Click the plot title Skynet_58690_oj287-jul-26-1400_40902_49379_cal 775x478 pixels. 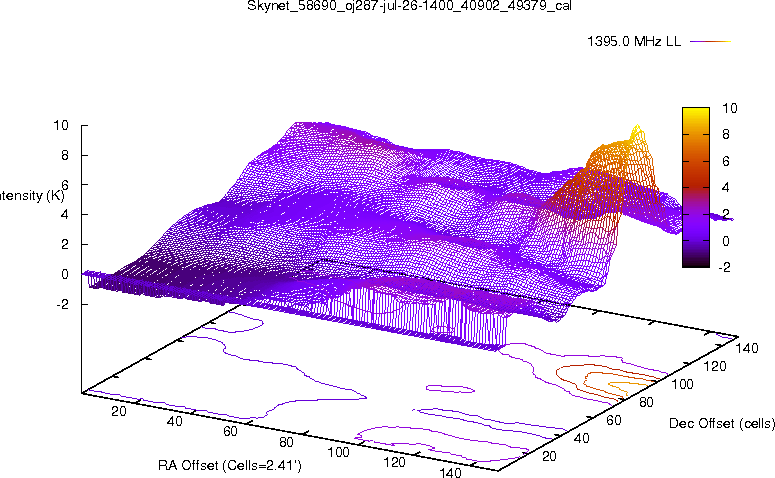pos(409,6)
